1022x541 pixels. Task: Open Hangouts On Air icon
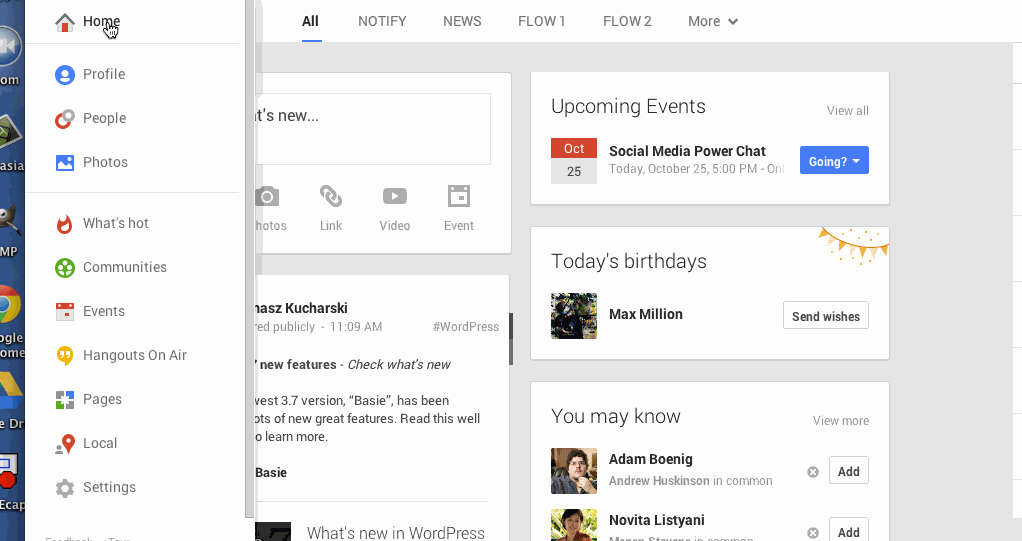point(65,355)
